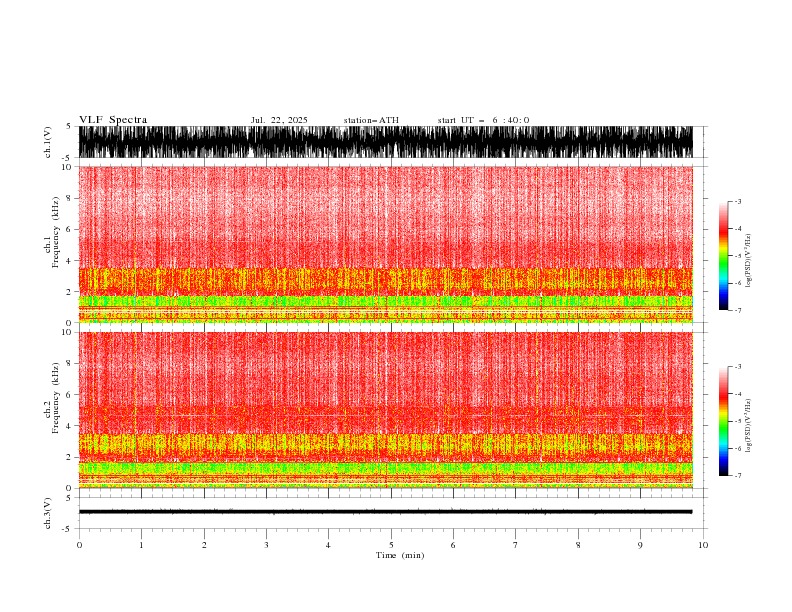Click the ch.1 spectrogram color scale bar
Image resolution: width=792 pixels, height=612 pixels.
(x=723, y=256)
